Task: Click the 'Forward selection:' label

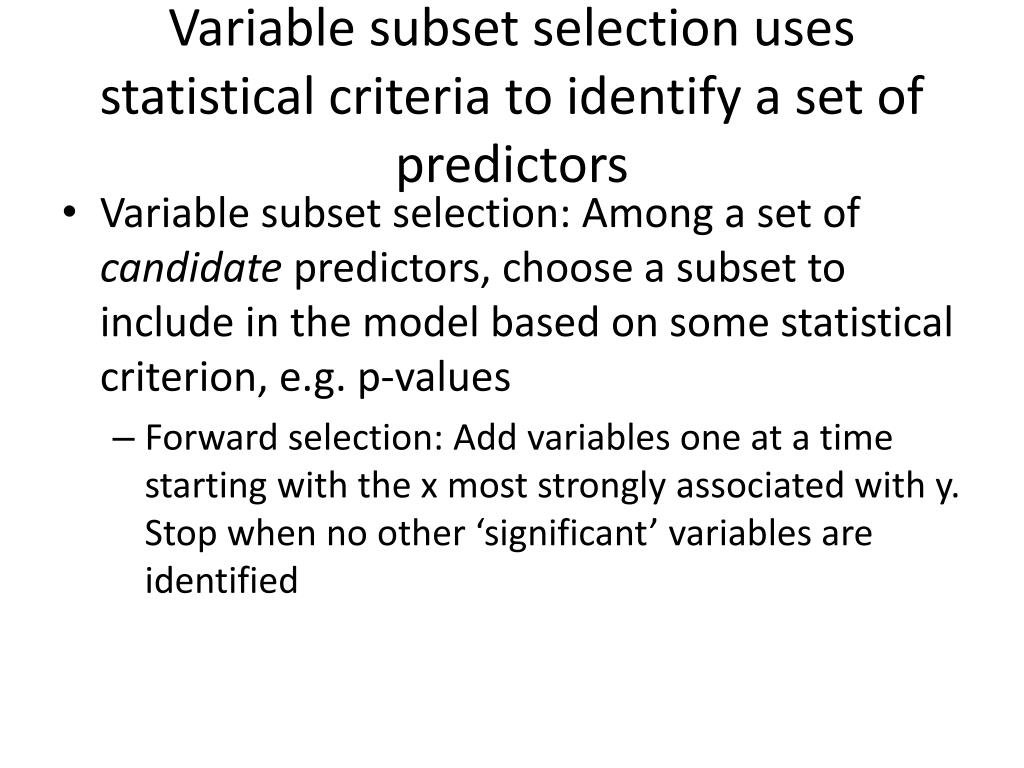Action: [294, 438]
